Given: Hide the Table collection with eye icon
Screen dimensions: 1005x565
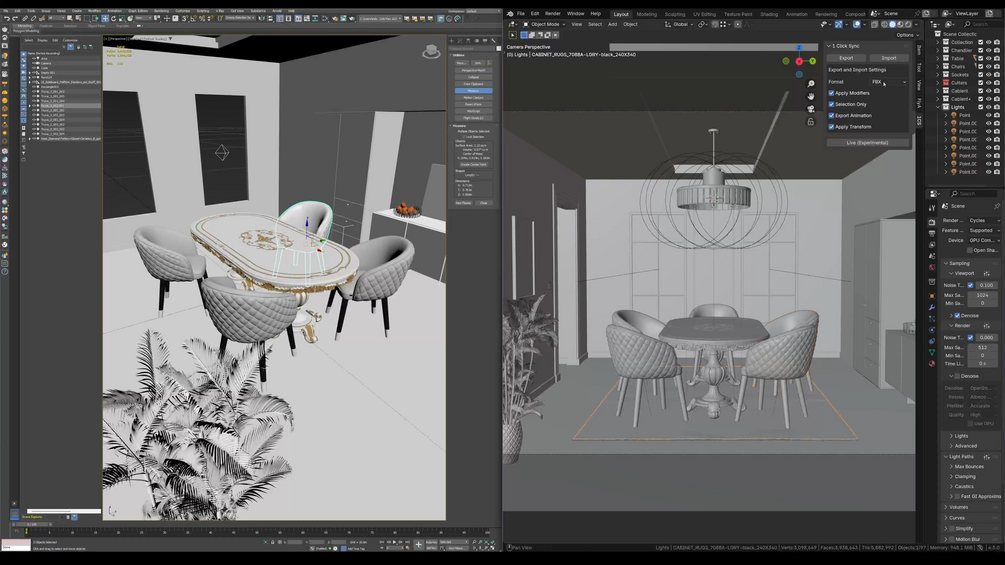Looking at the screenshot, I should 988,58.
